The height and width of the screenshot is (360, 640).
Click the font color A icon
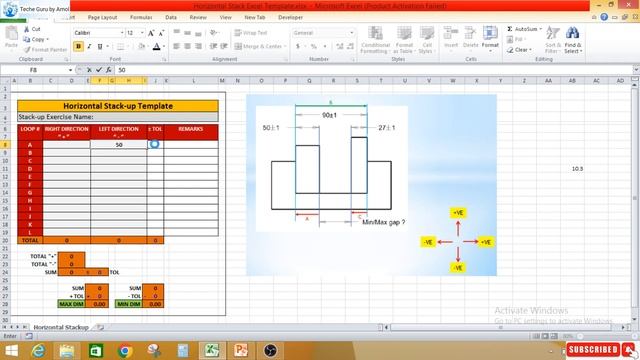tap(156, 47)
